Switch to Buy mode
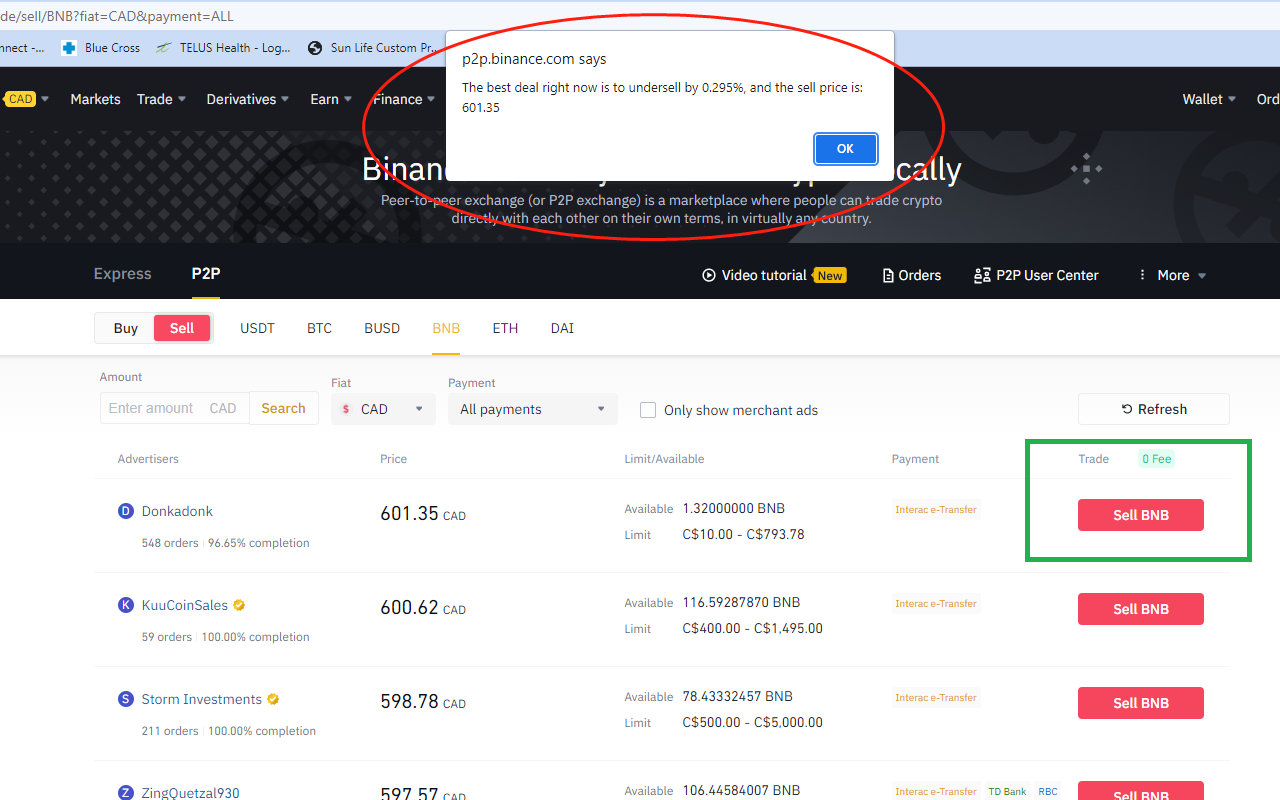 [125, 327]
